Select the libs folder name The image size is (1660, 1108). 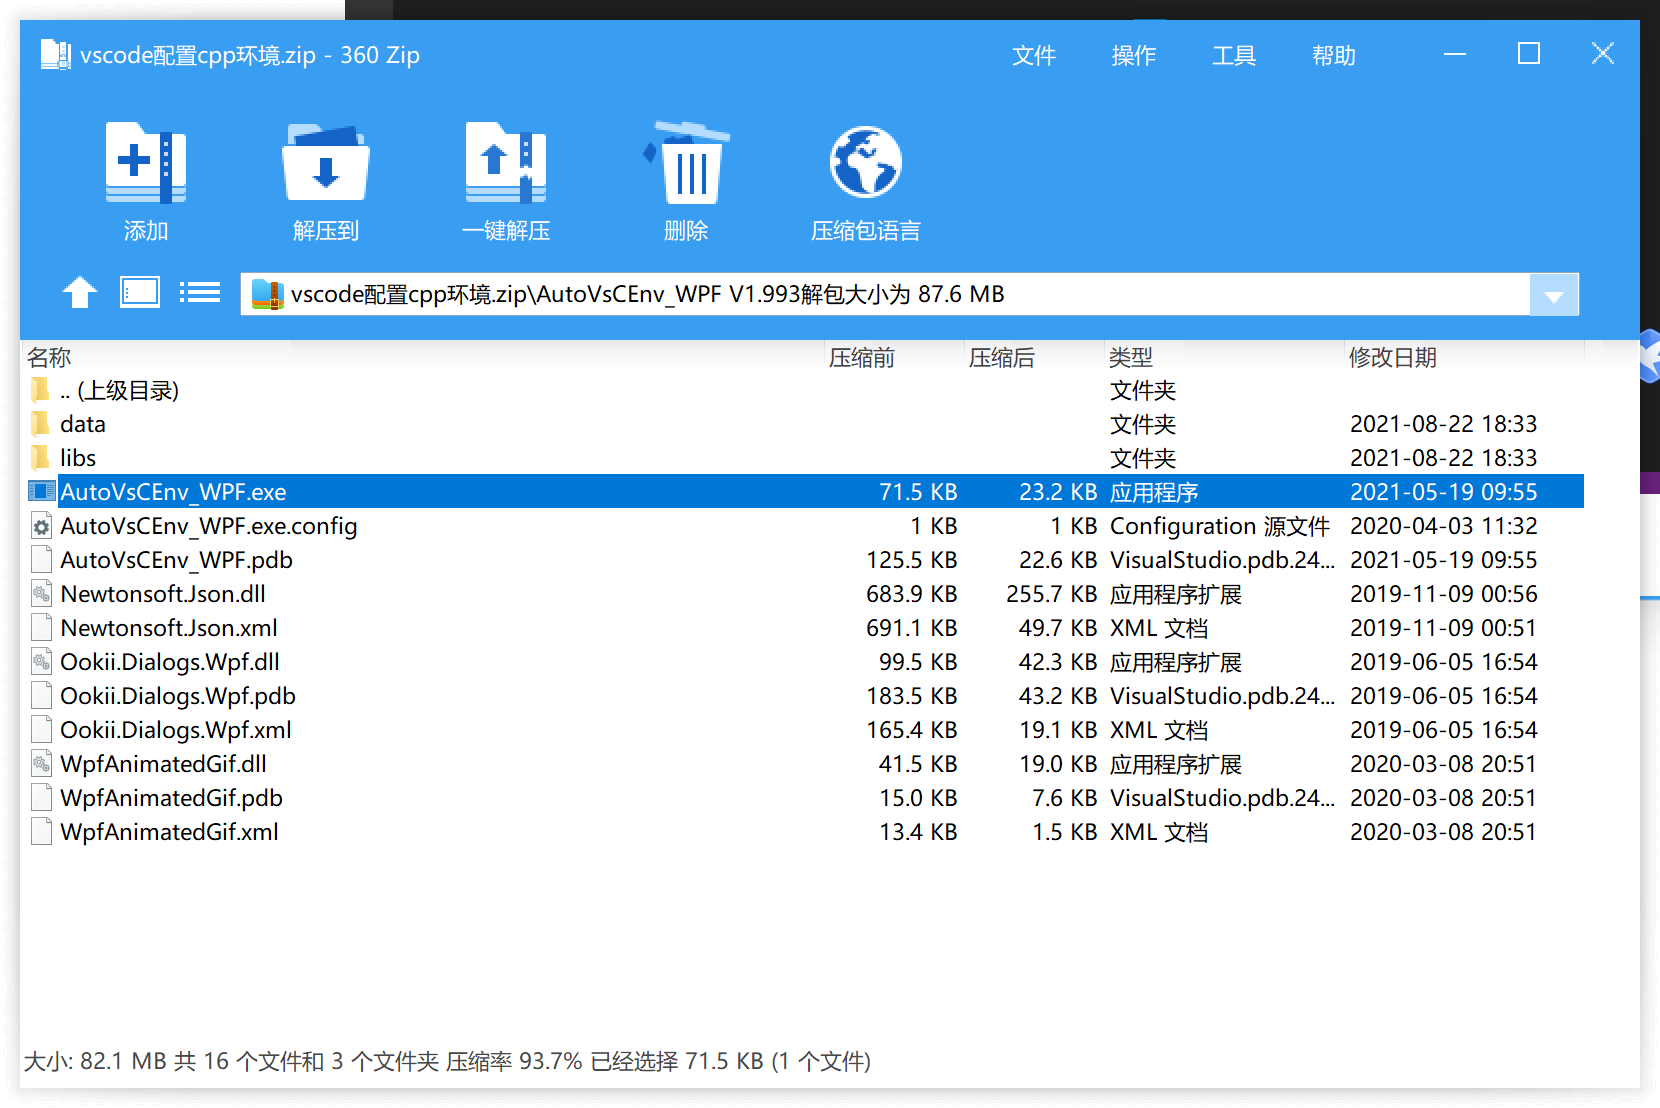click(x=78, y=458)
